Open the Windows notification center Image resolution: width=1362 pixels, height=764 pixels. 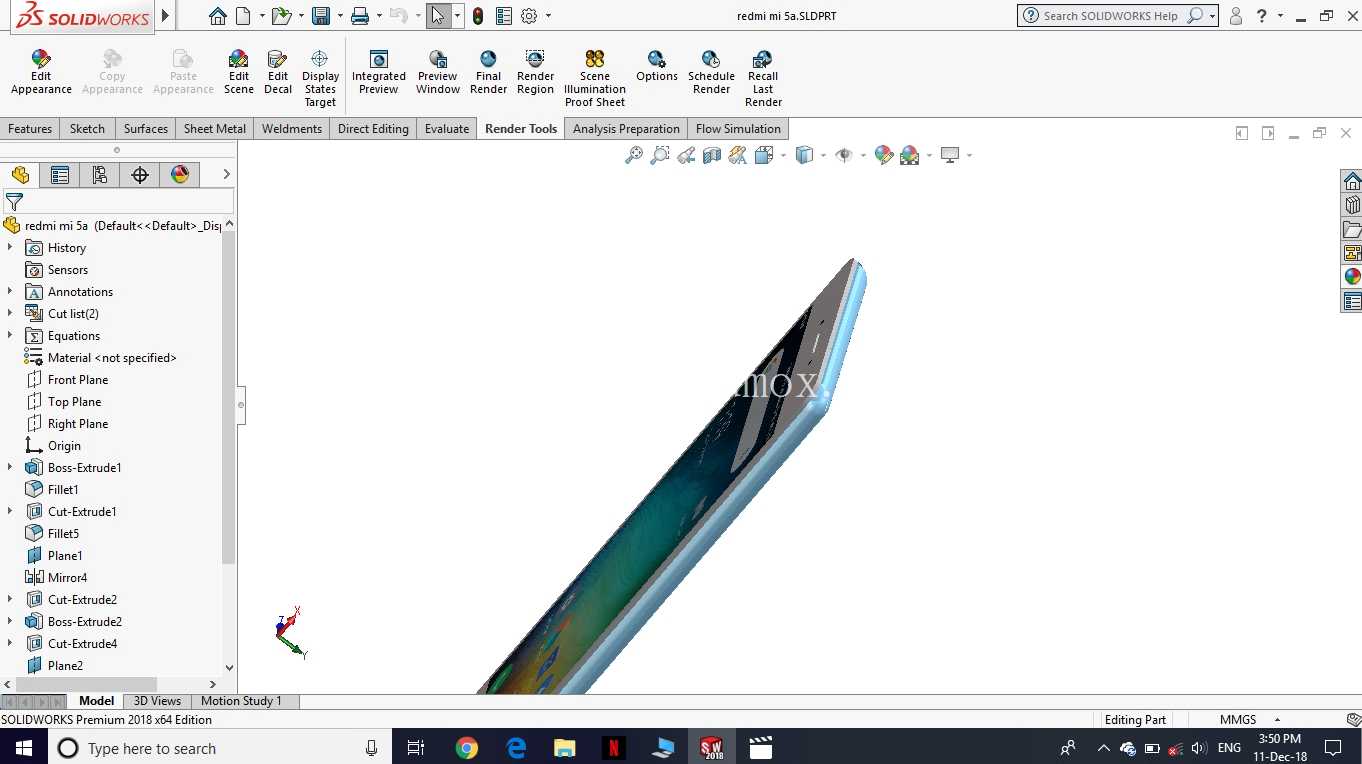coord(1333,748)
